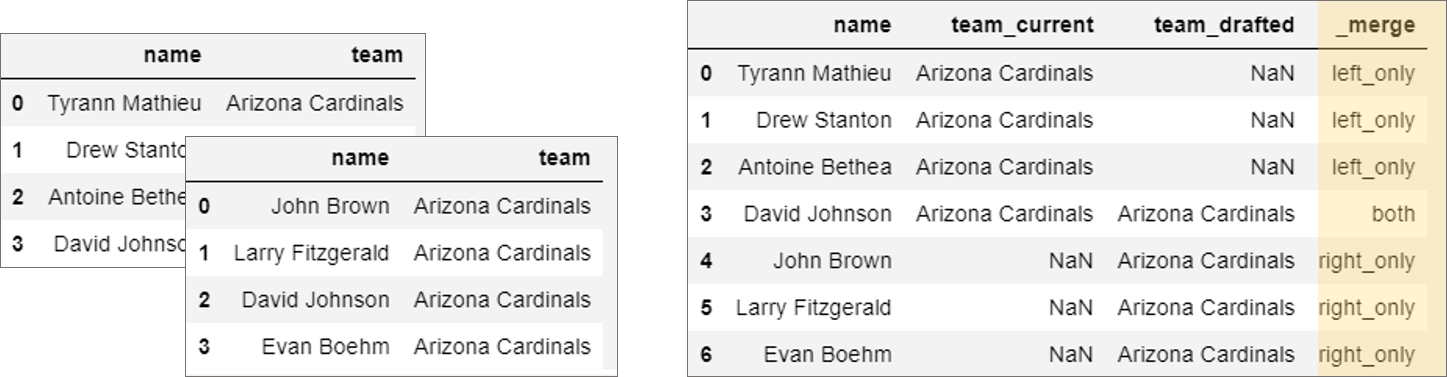Click left_only in the Drew Stanton row
Viewport: 1447px width, 377px height.
pyautogui.click(x=1373, y=120)
